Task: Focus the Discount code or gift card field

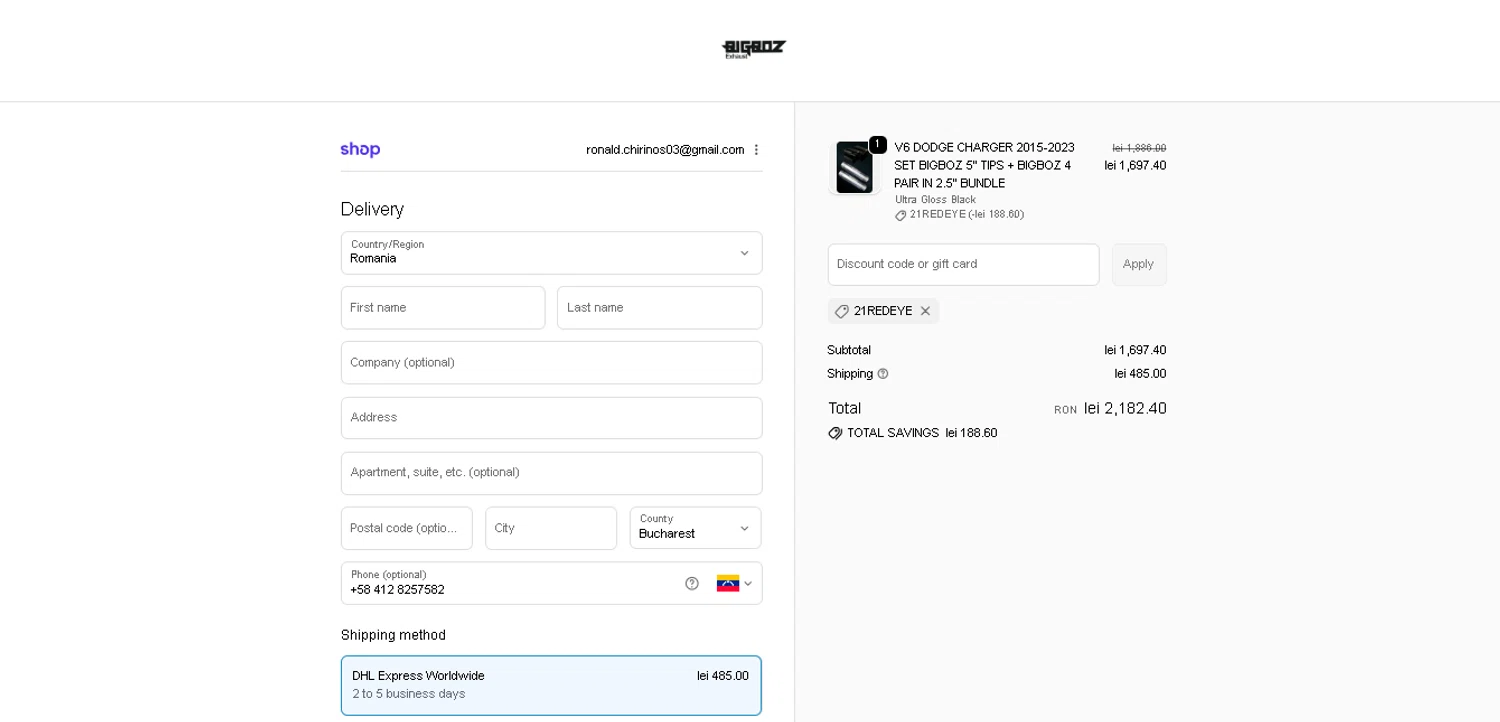Action: coord(963,265)
